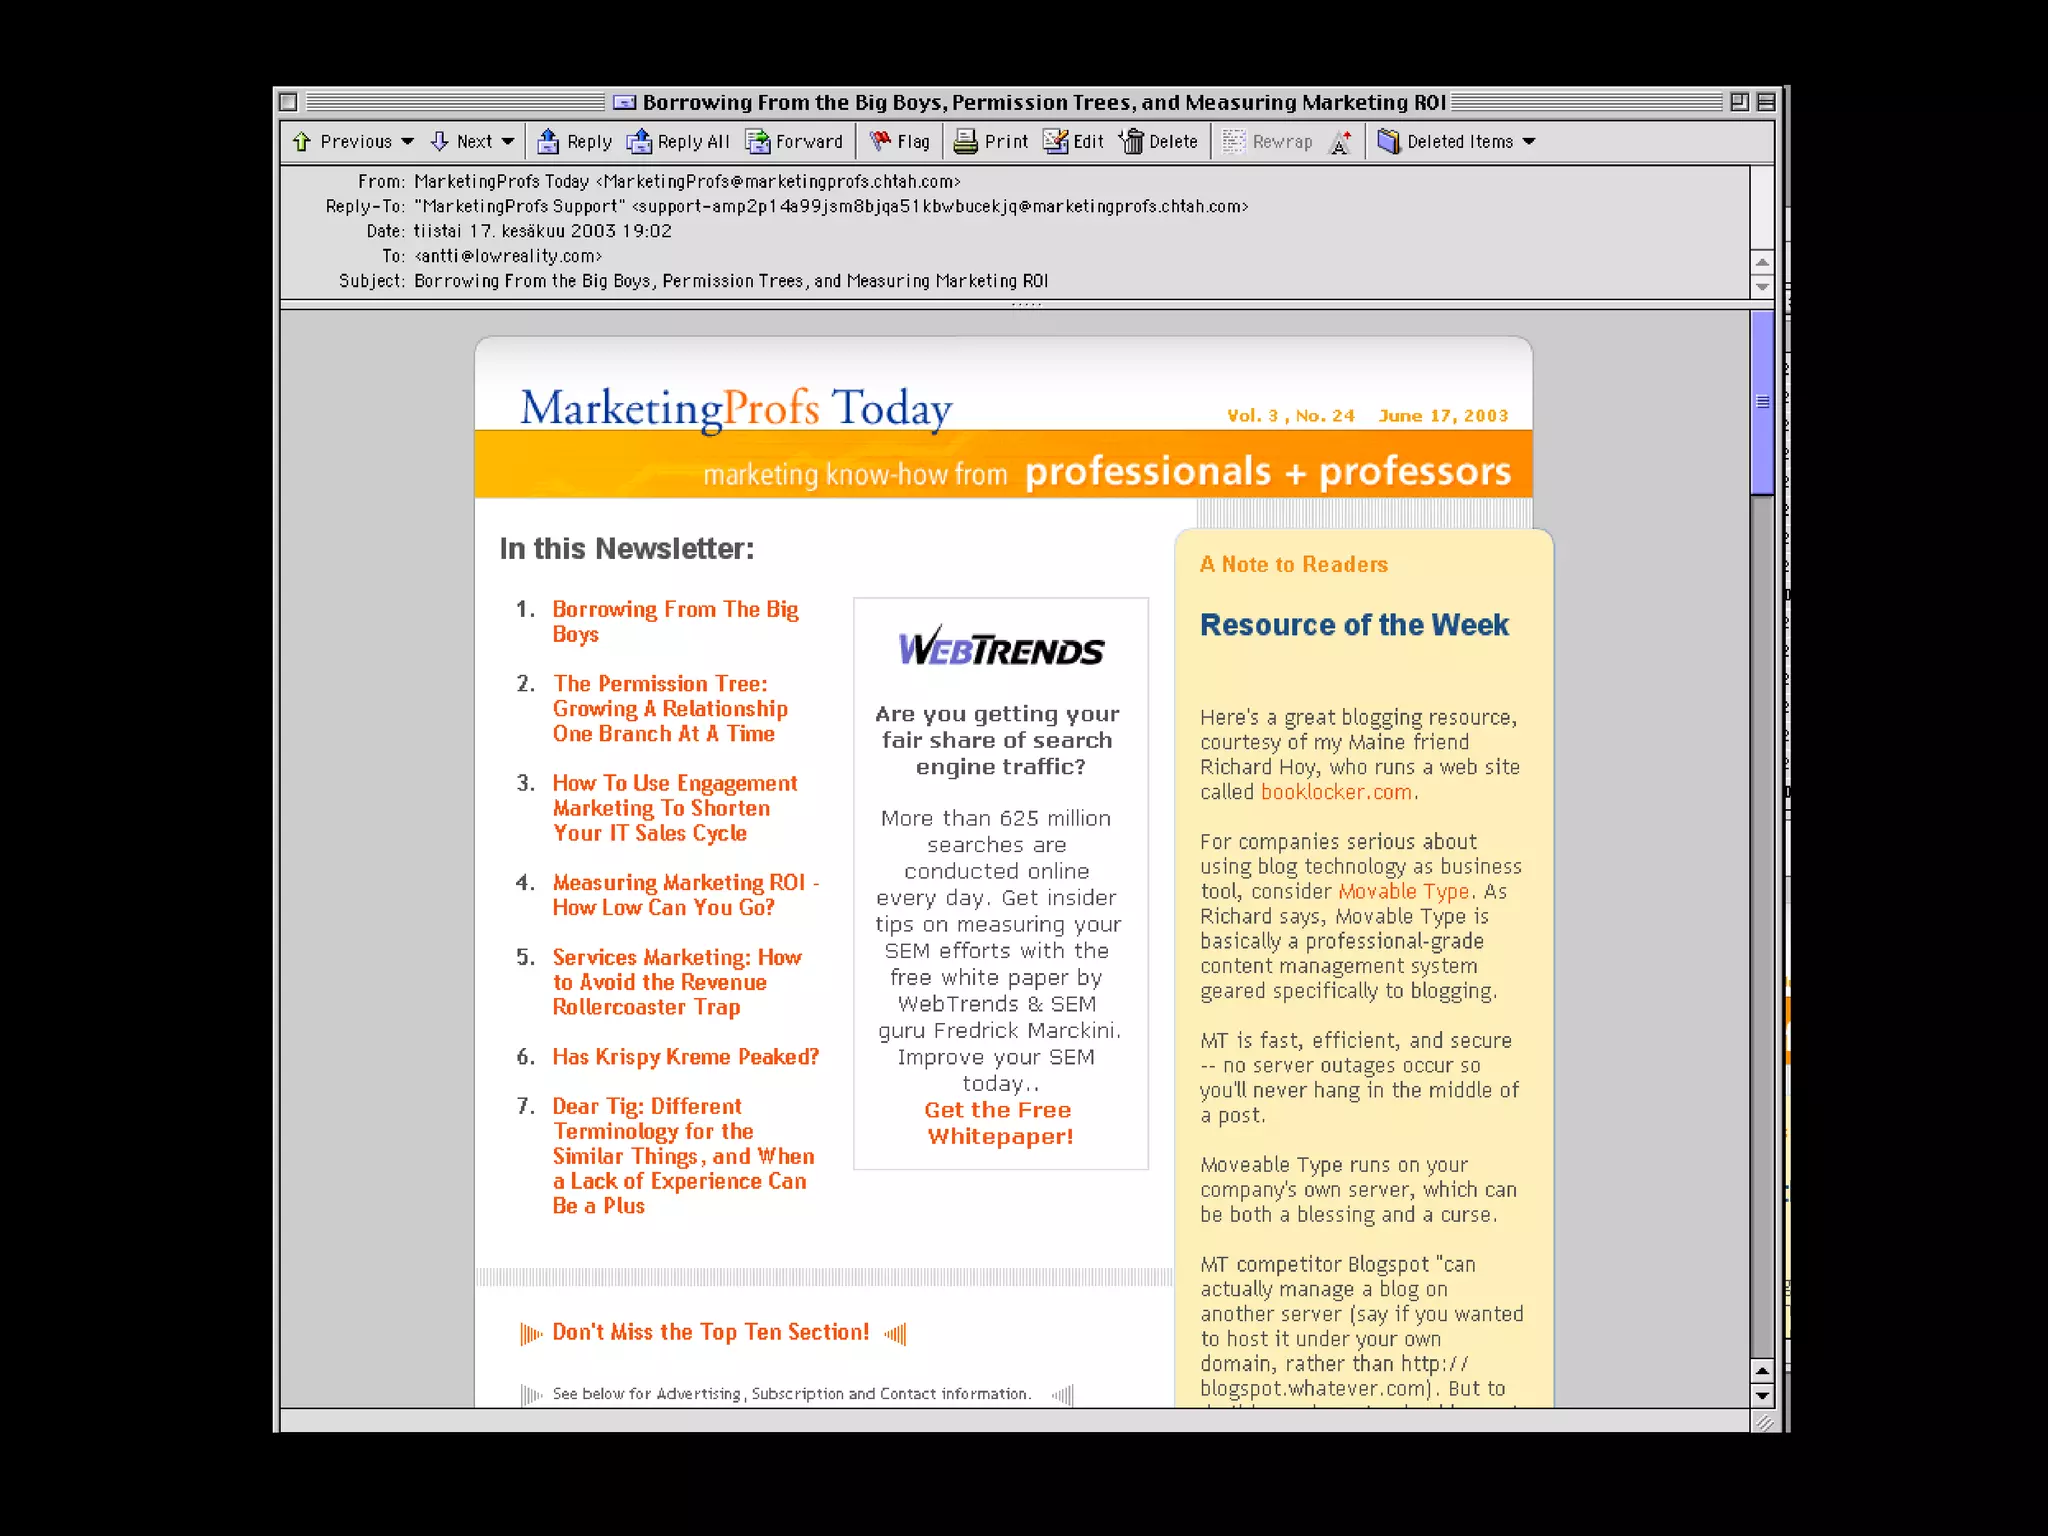Screen dimensions: 2048x1536
Task: Open the Next message dropdown arrow
Action: [x=508, y=142]
